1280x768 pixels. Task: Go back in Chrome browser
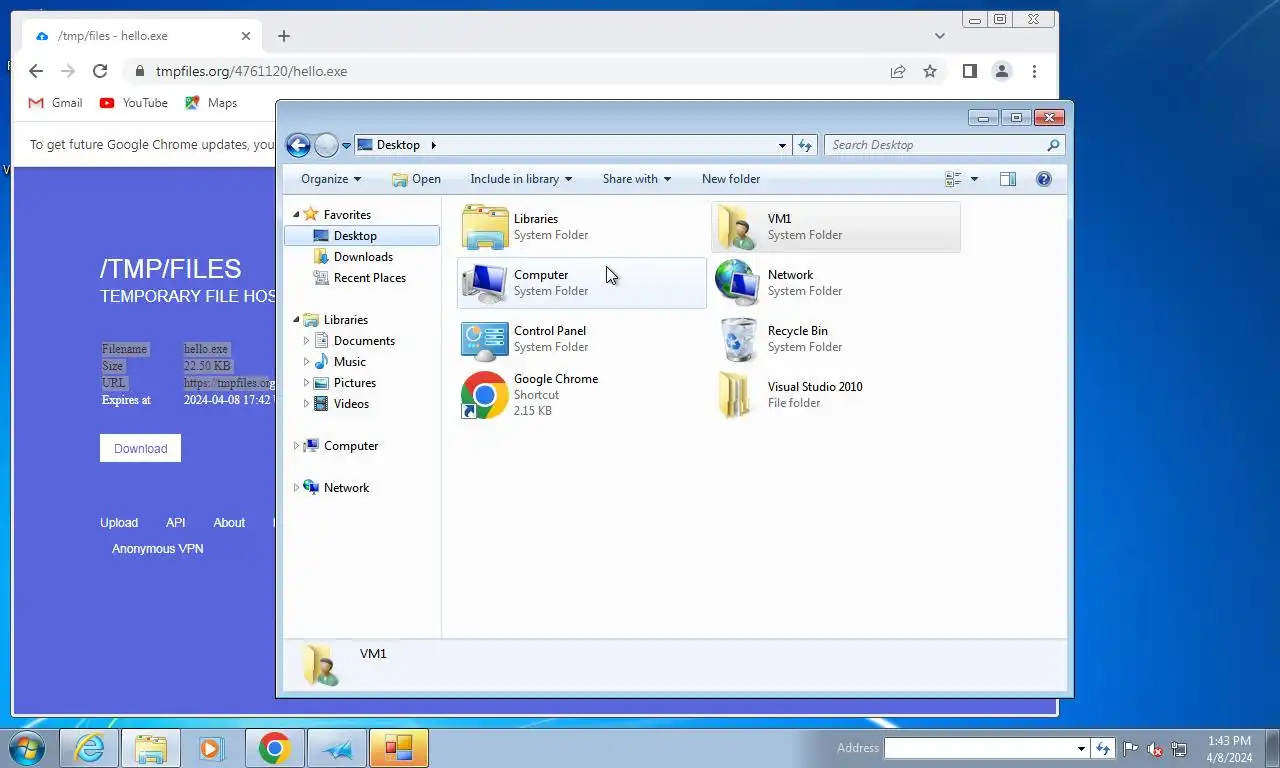pos(36,71)
